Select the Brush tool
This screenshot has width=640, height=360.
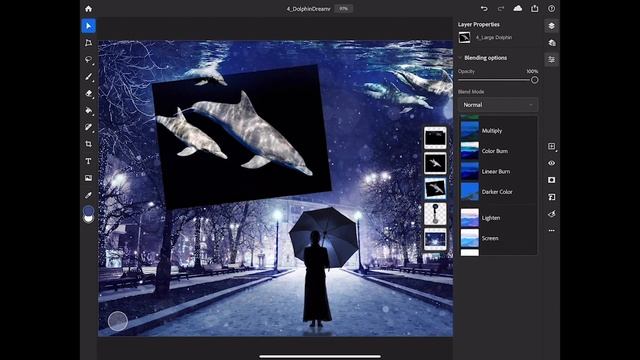coord(89,77)
